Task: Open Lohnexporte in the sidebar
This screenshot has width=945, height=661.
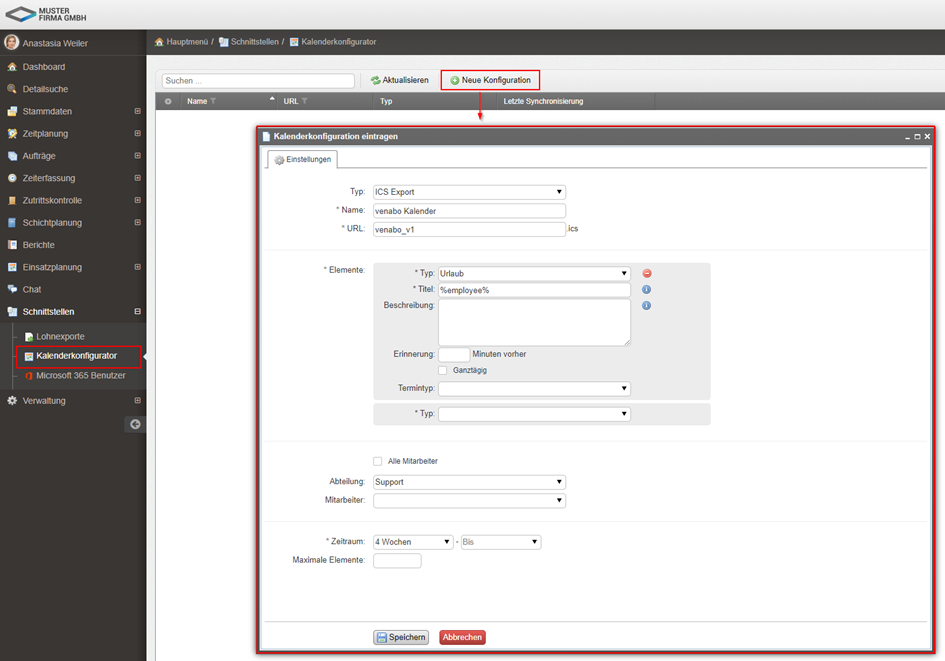Action: click(x=60, y=336)
